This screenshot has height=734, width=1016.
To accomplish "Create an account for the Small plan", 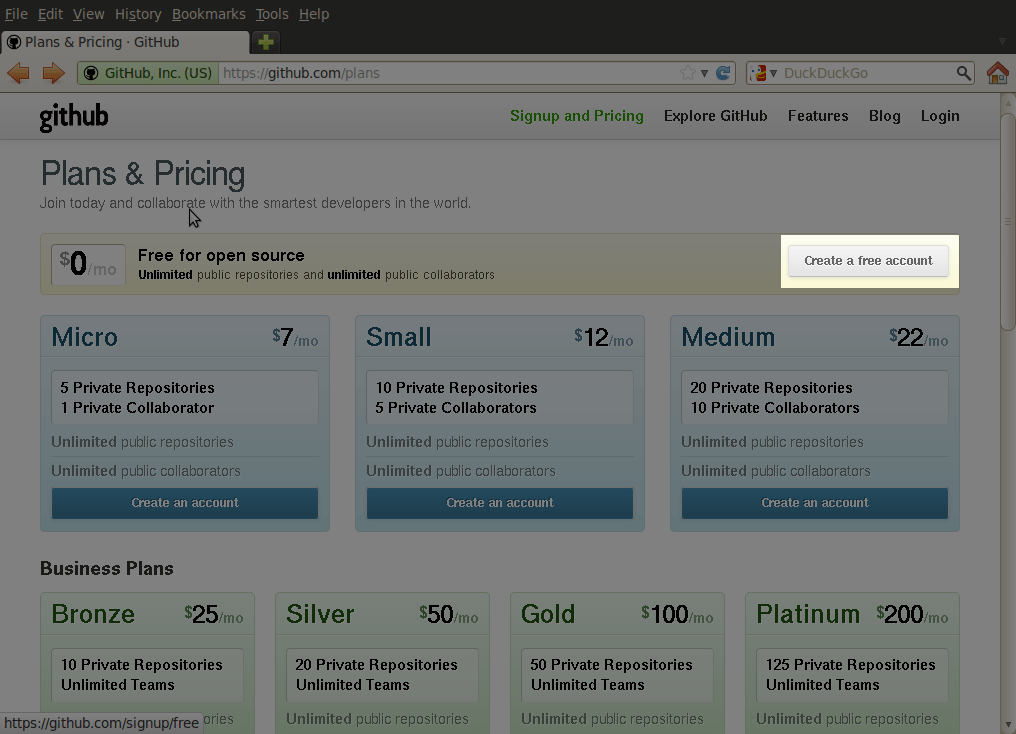I will [x=500, y=503].
